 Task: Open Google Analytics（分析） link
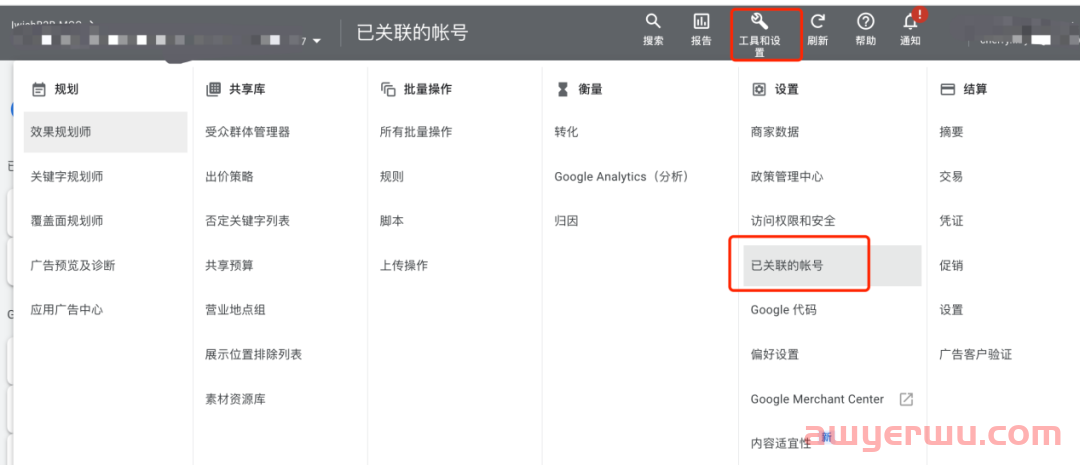click(621, 176)
